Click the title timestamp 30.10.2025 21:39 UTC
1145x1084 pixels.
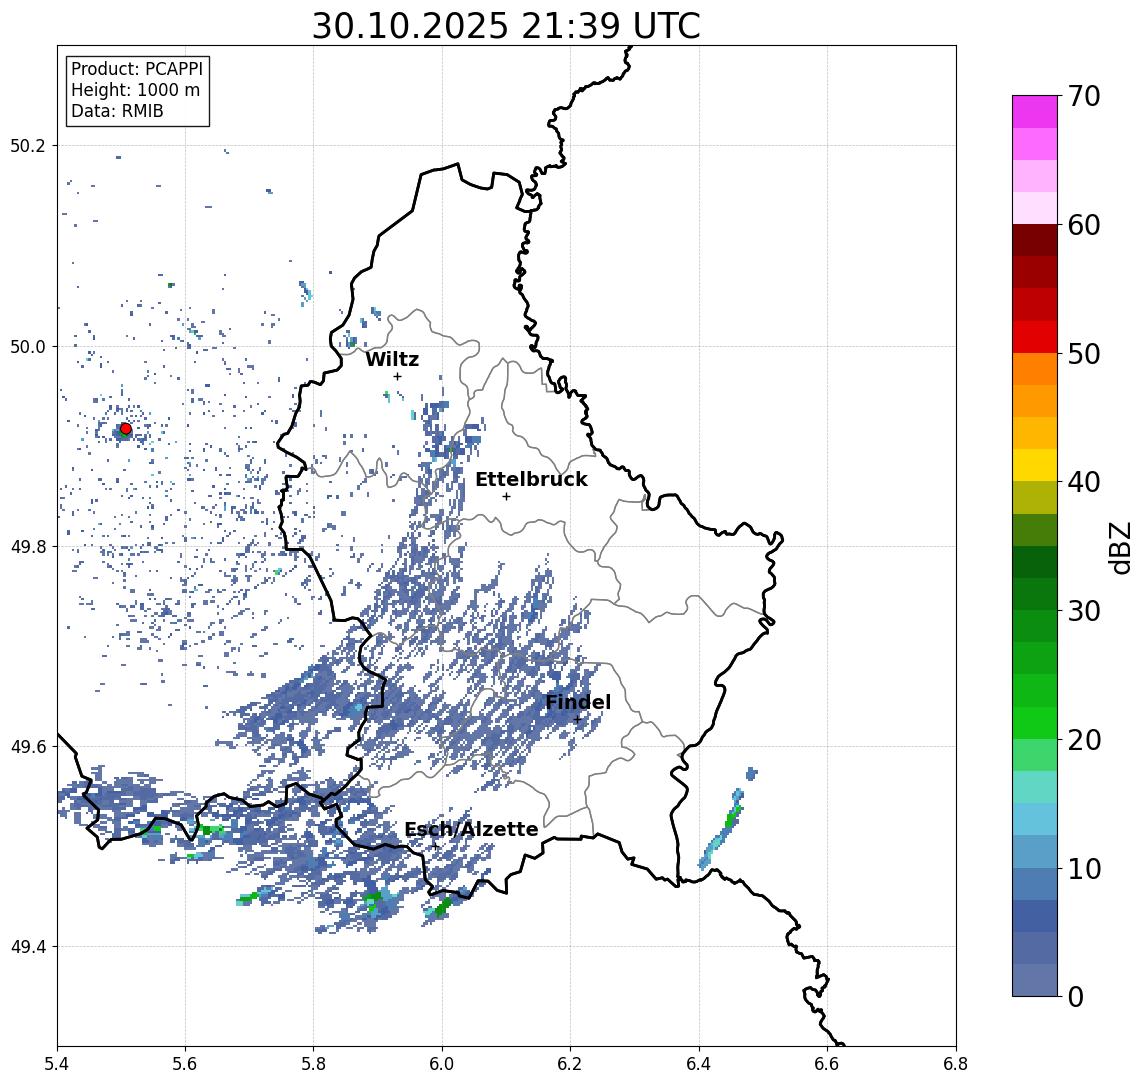[x=506, y=26]
